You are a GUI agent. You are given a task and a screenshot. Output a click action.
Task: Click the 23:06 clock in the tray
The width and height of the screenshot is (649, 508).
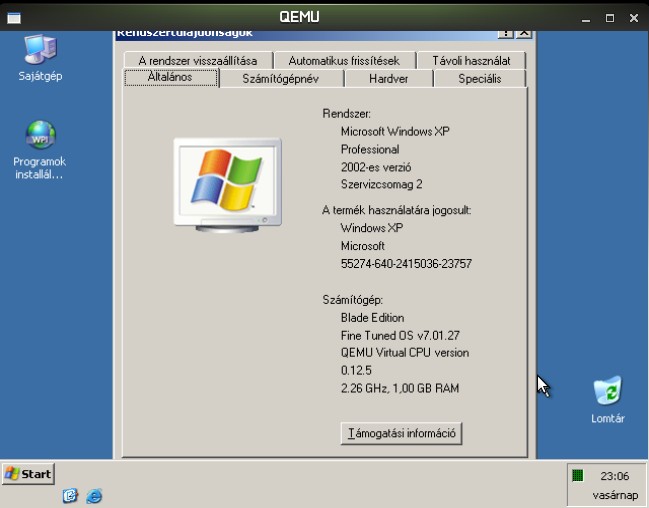click(x=614, y=476)
